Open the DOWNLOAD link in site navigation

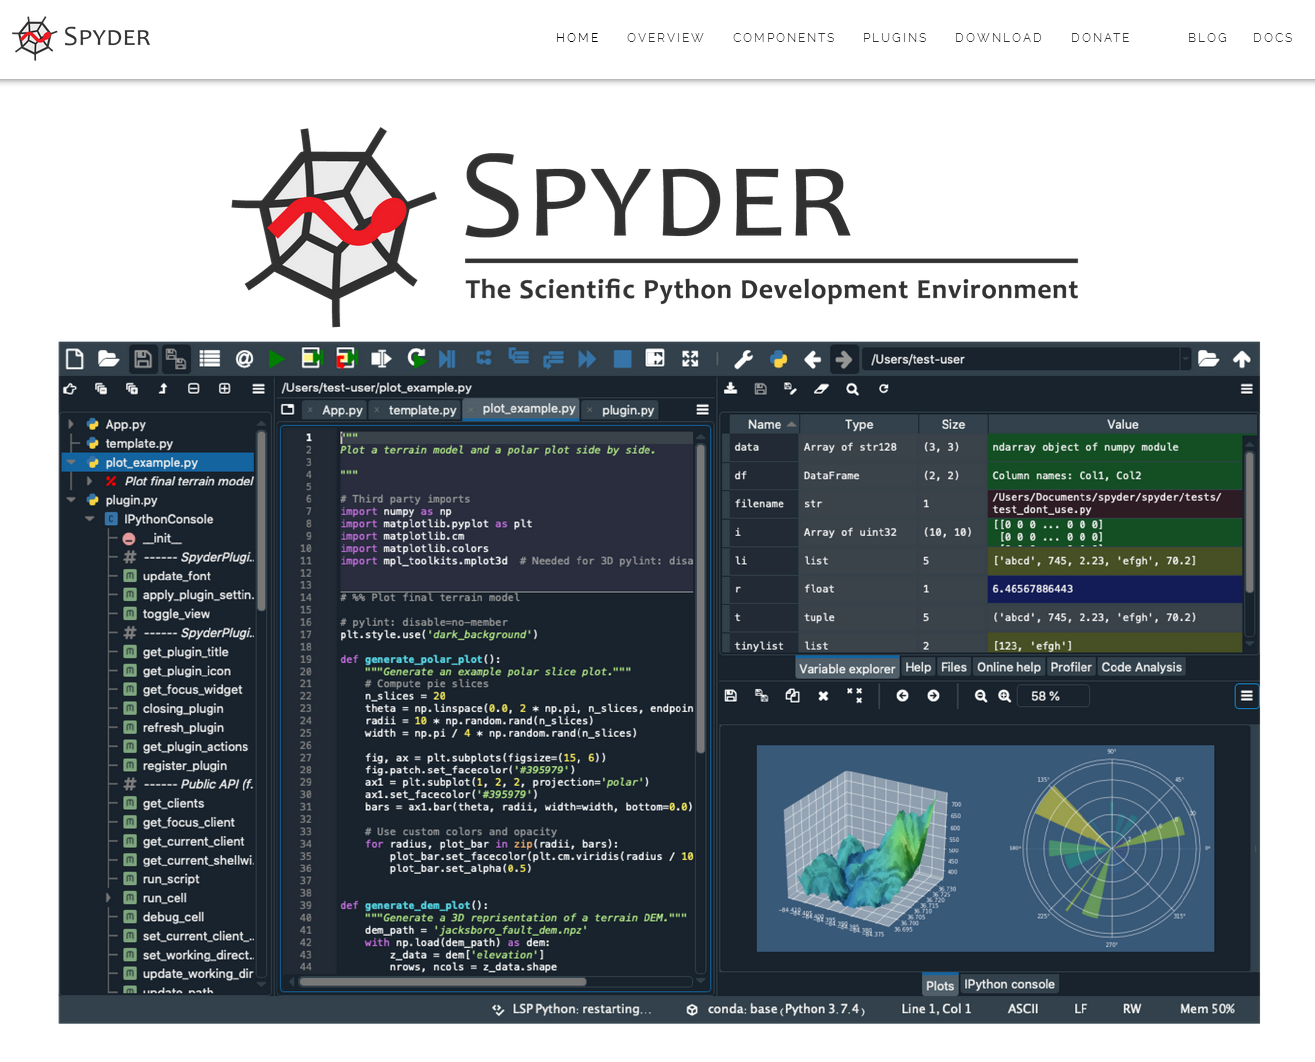click(998, 38)
